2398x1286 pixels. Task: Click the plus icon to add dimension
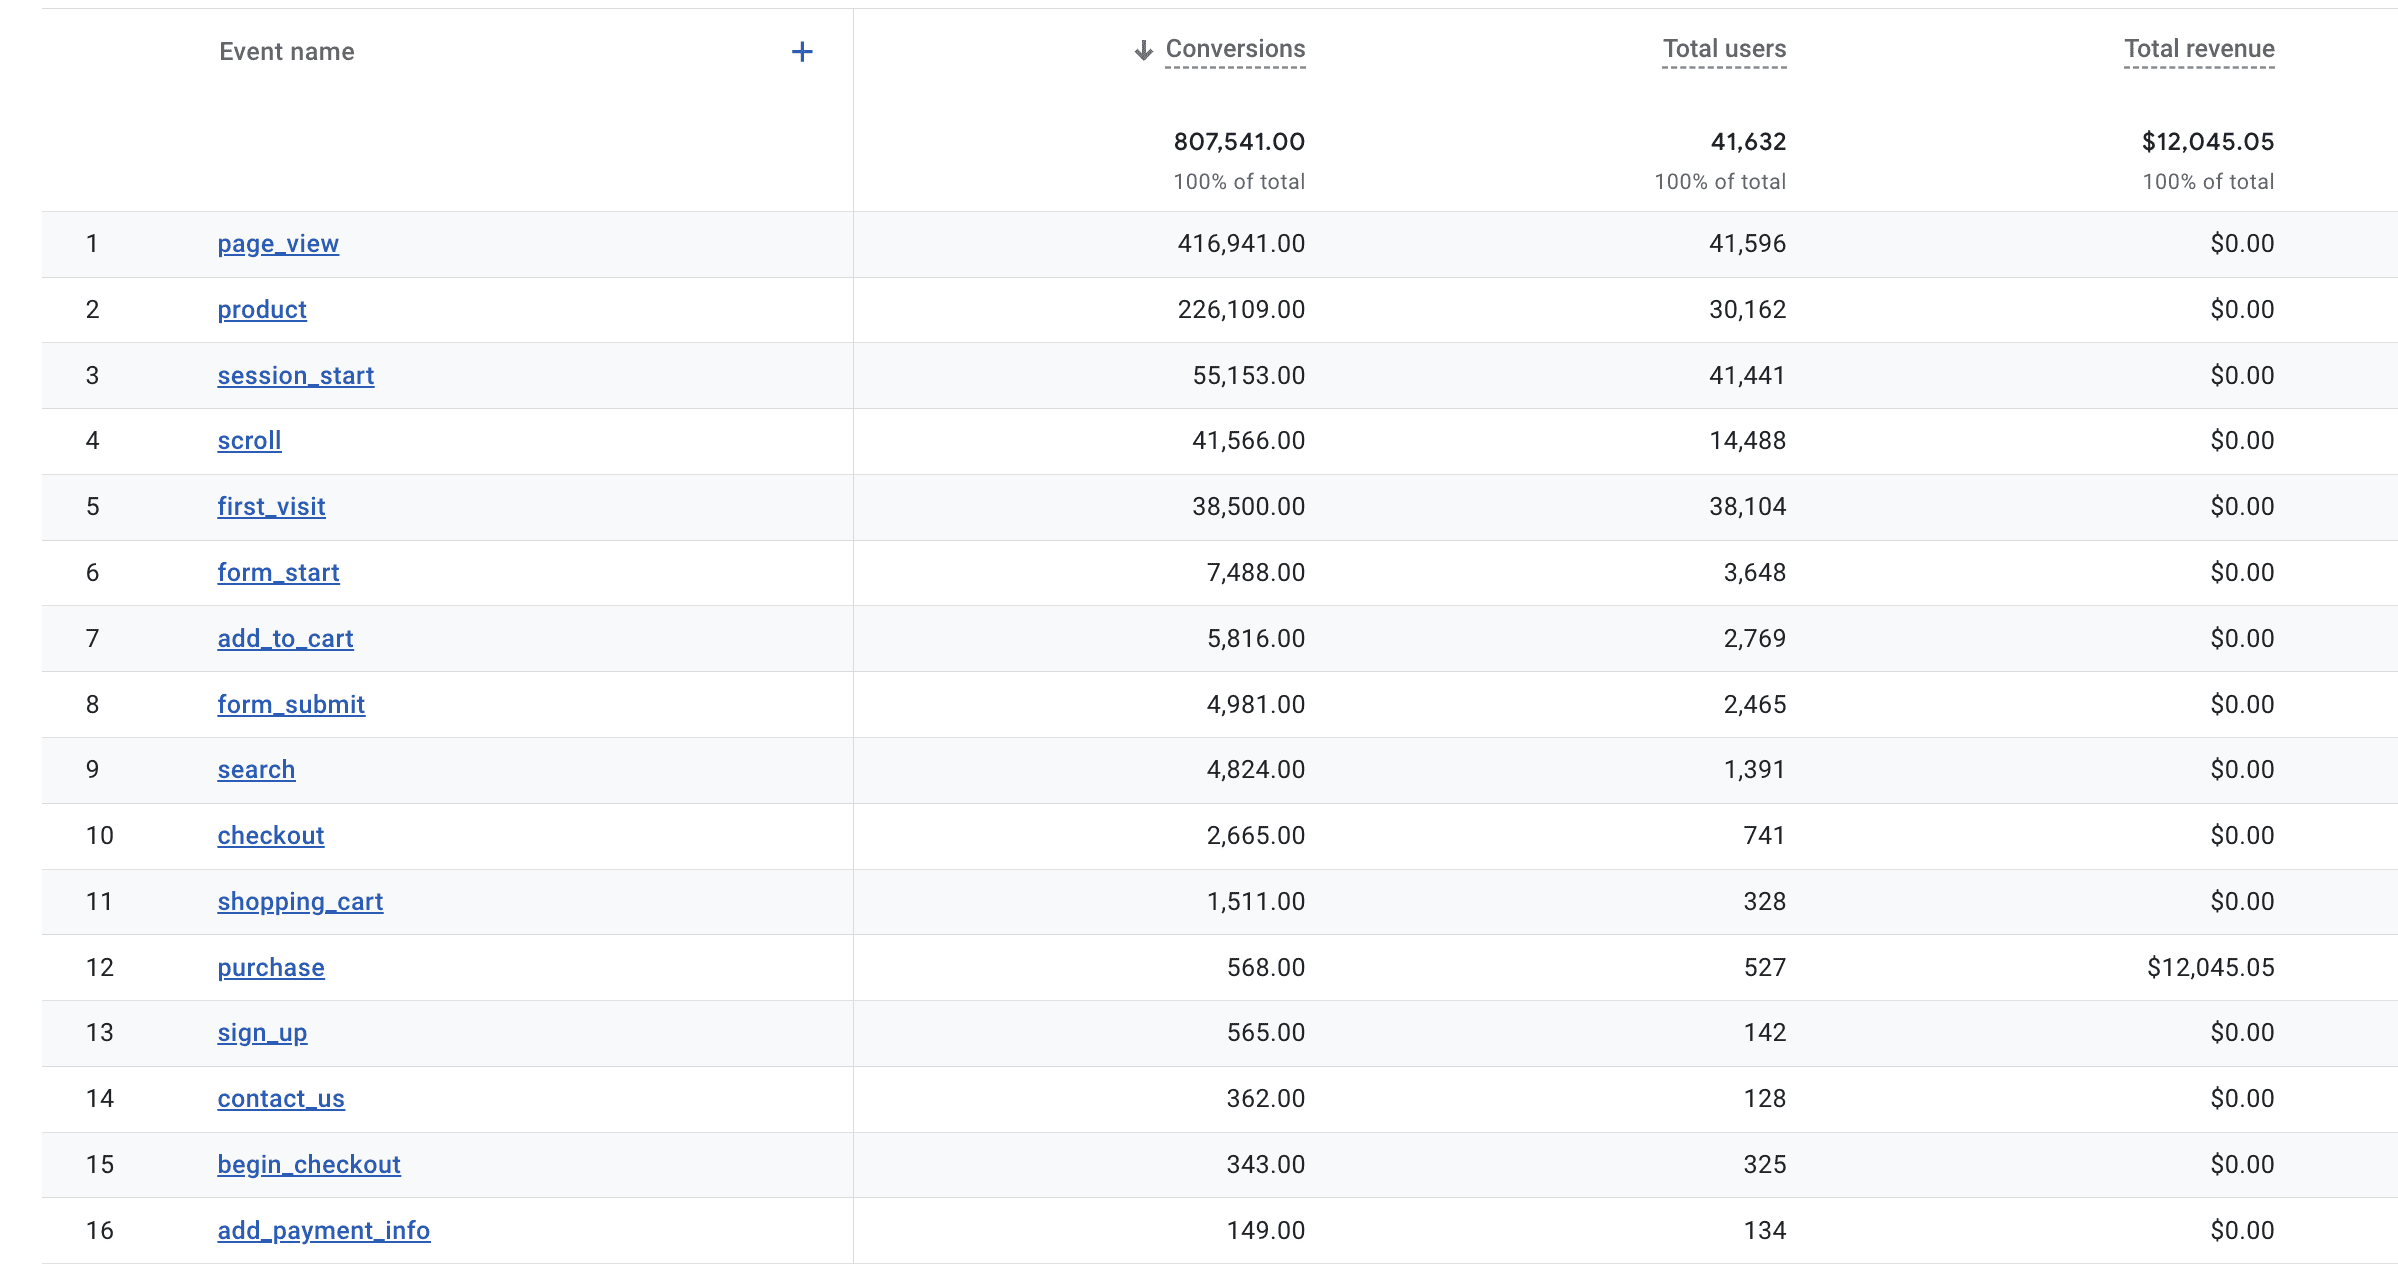pyautogui.click(x=801, y=52)
